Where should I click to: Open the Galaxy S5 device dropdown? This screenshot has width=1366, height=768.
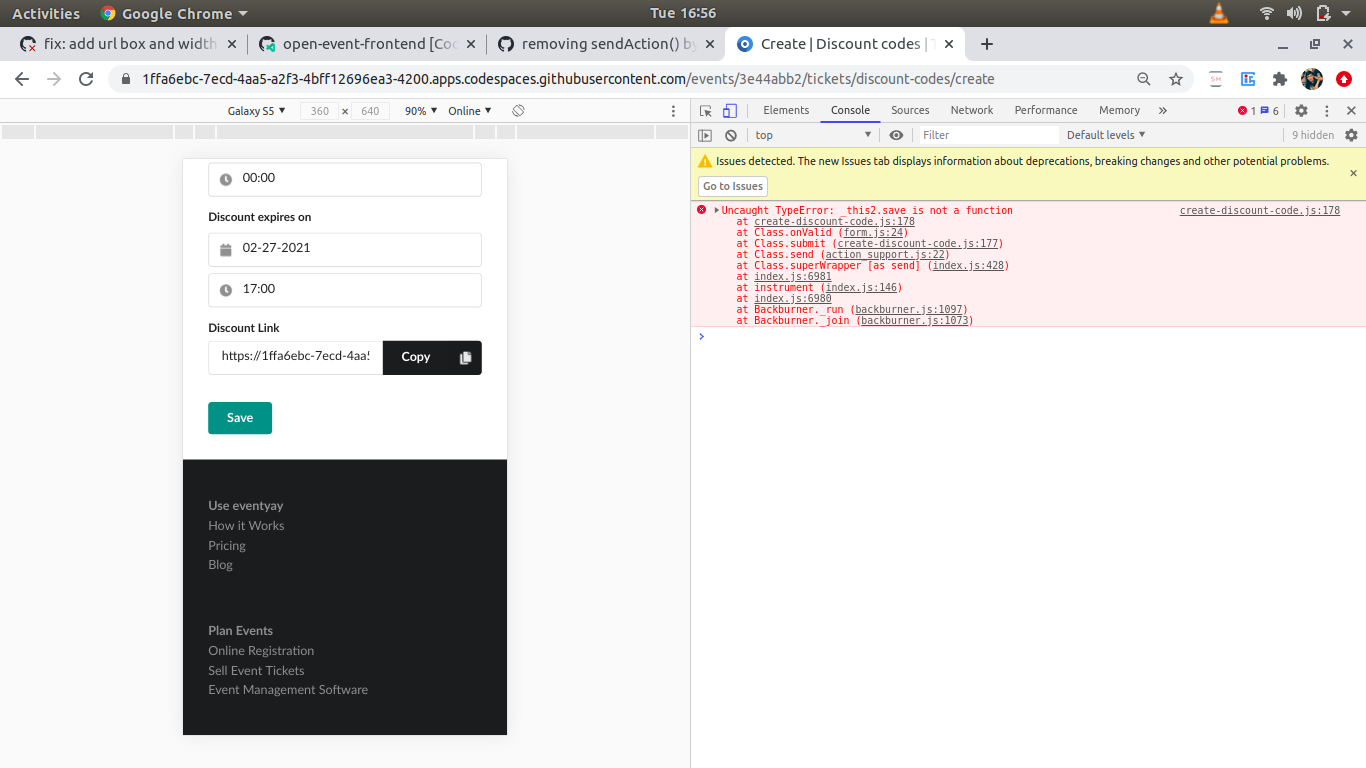[x=257, y=111]
